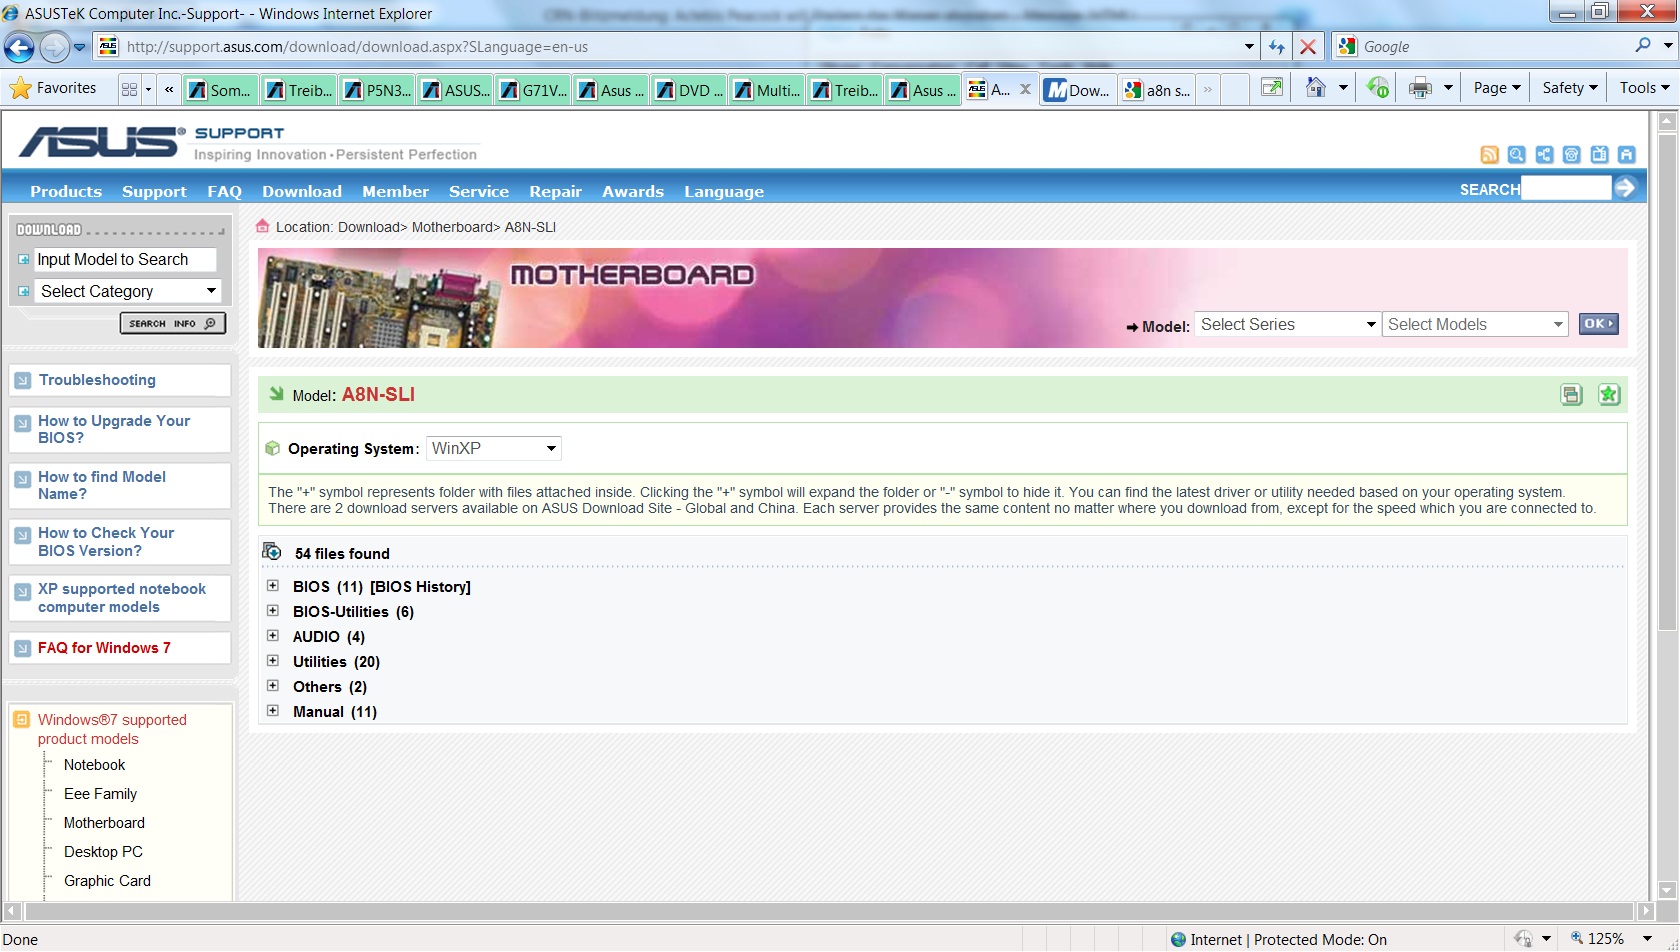
Task: Click the new tab button
Action: click(1235, 89)
